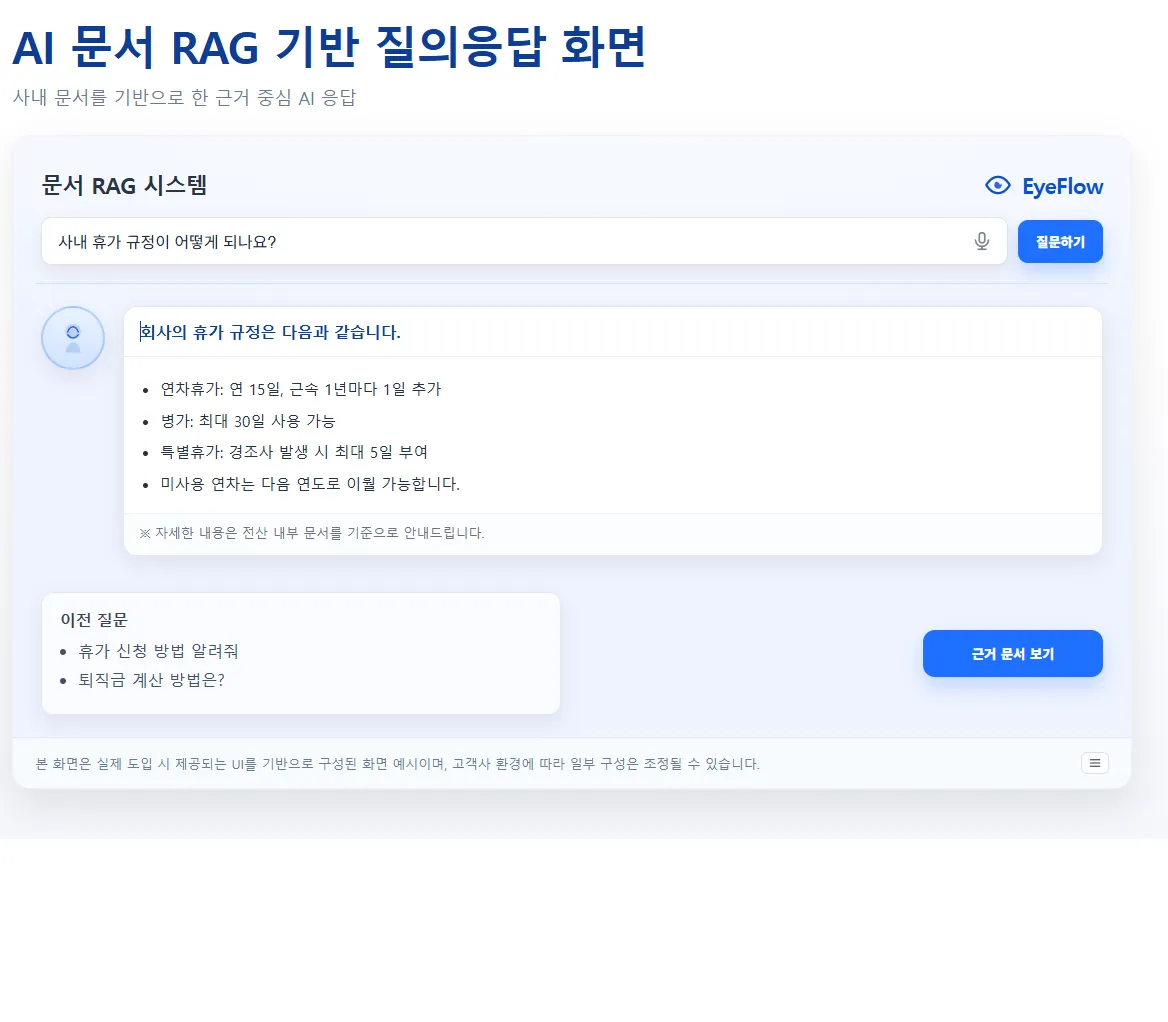
Task: Click the 특별휴가 bullet line
Action: 294,452
